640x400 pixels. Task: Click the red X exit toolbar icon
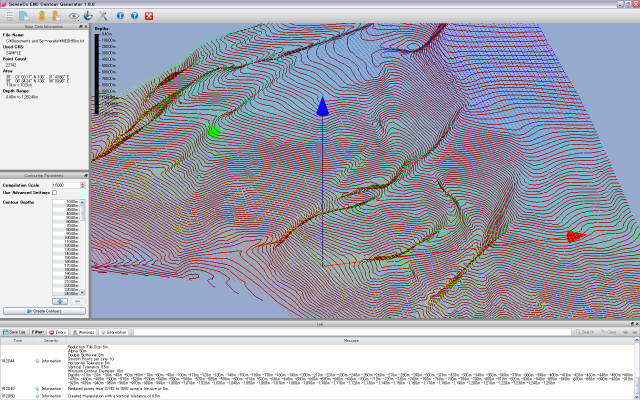[149, 16]
